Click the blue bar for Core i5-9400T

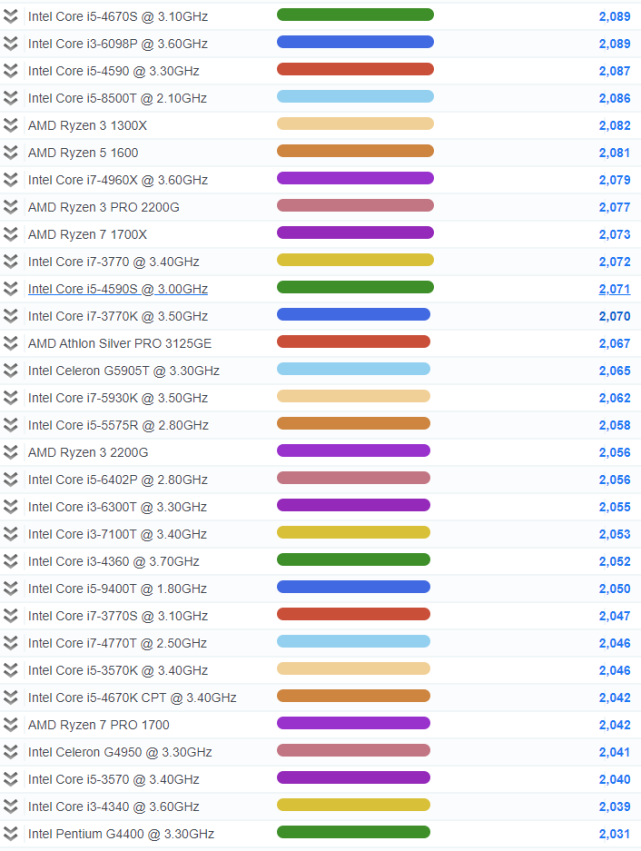pos(353,587)
